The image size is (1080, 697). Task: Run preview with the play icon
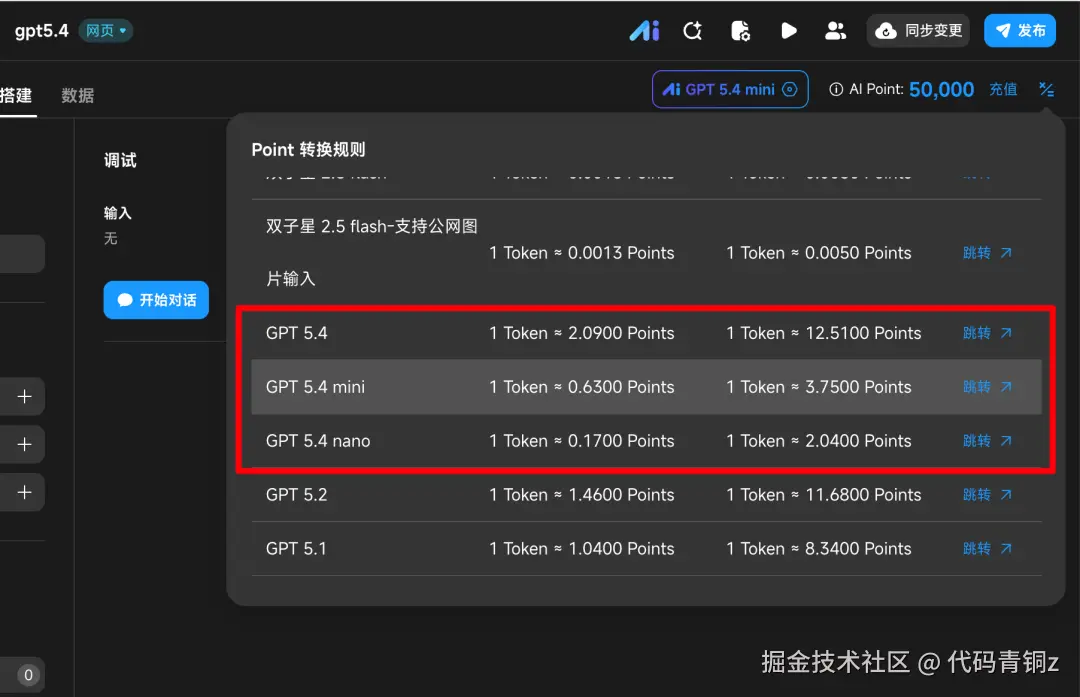pos(789,30)
